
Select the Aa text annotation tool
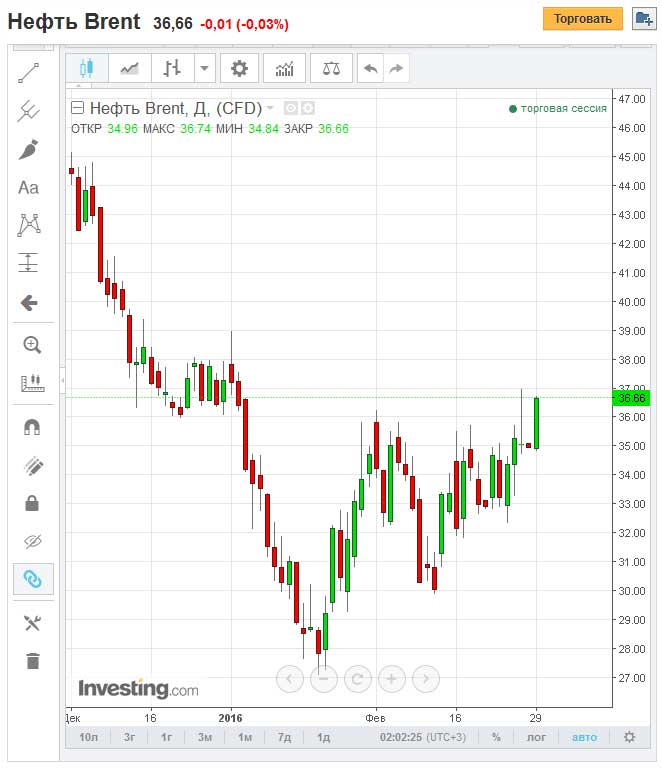(x=28, y=187)
